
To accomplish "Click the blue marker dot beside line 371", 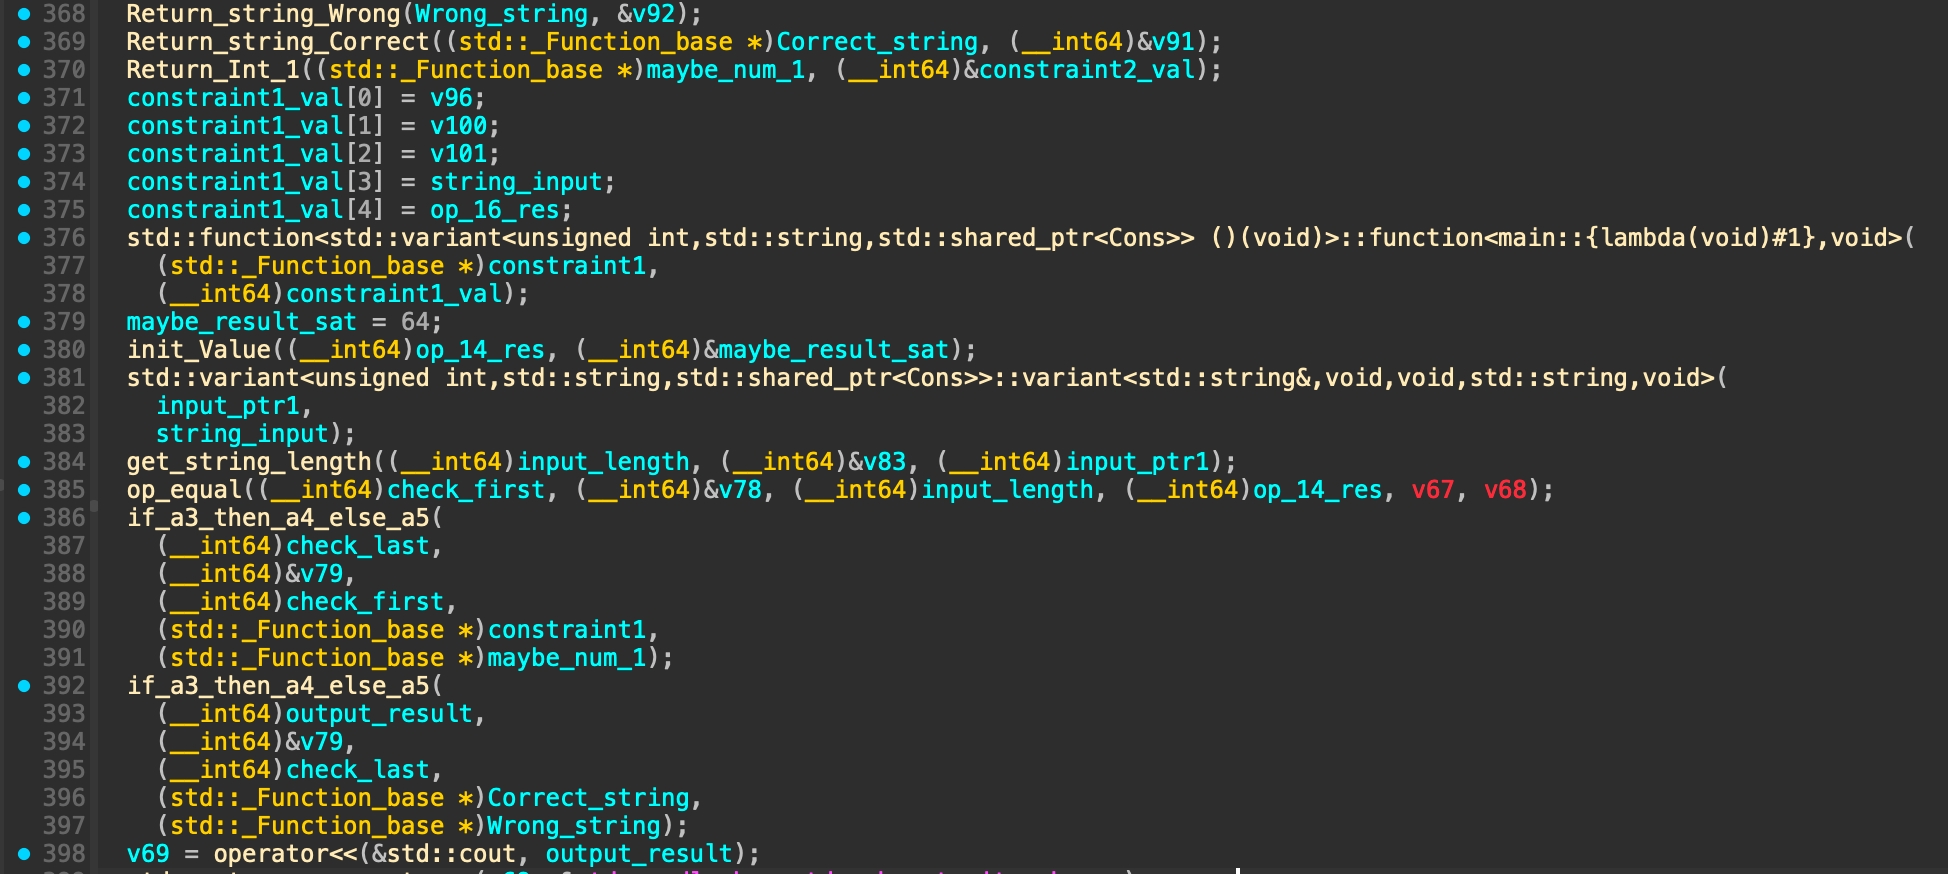I will (x=24, y=98).
